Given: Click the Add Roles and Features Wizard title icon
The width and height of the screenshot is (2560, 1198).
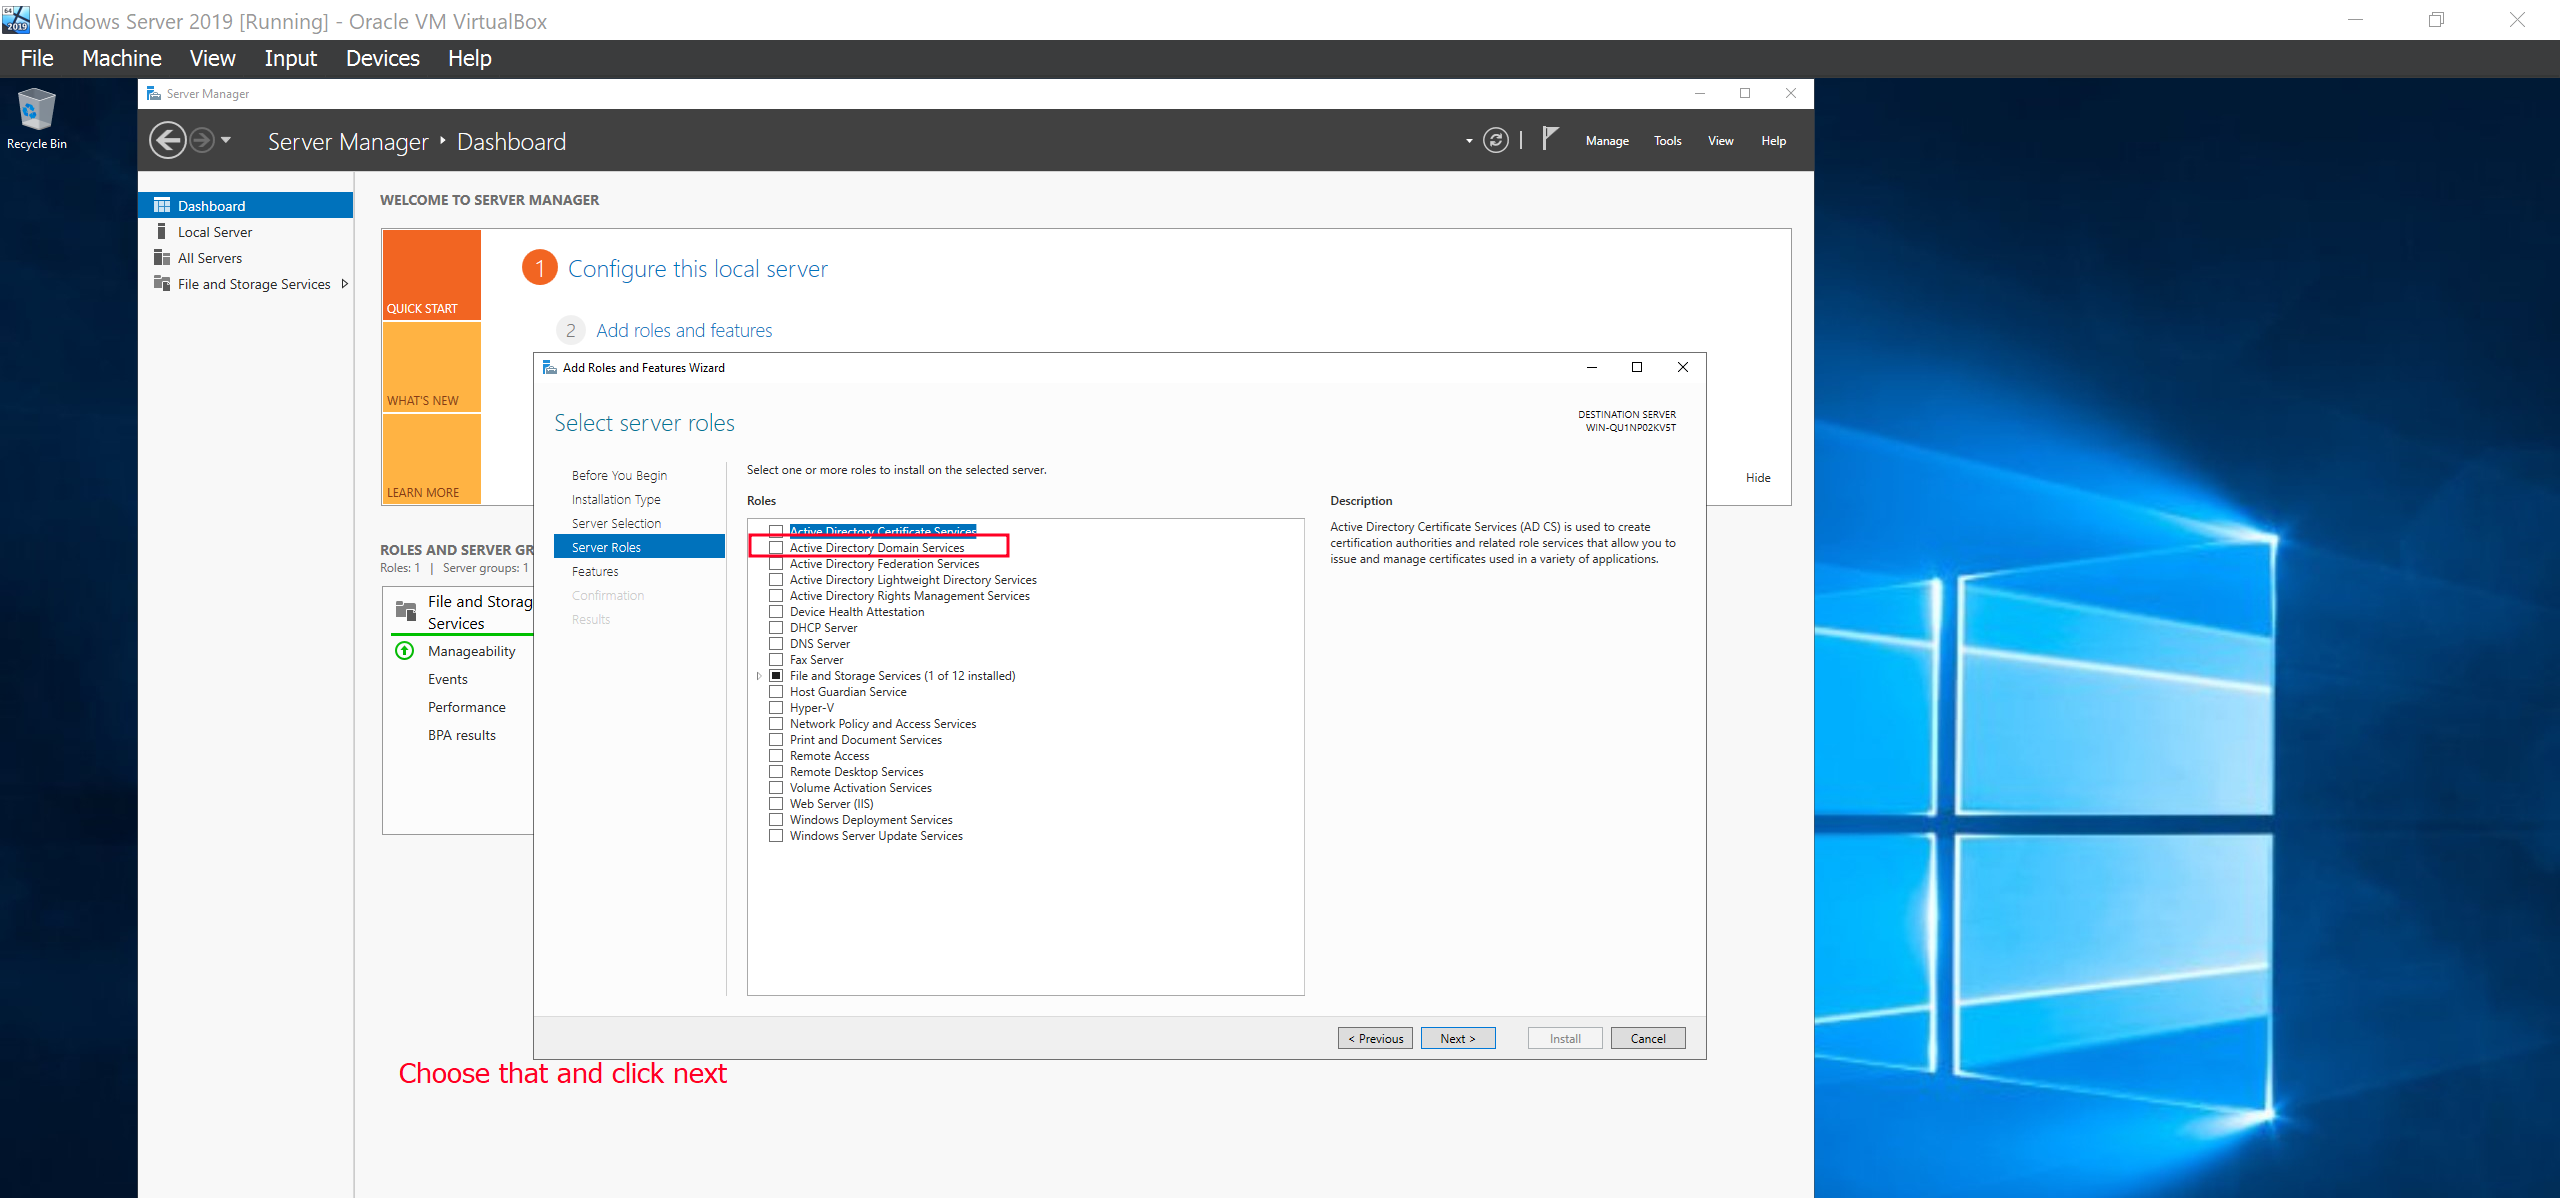Looking at the screenshot, I should coord(549,367).
